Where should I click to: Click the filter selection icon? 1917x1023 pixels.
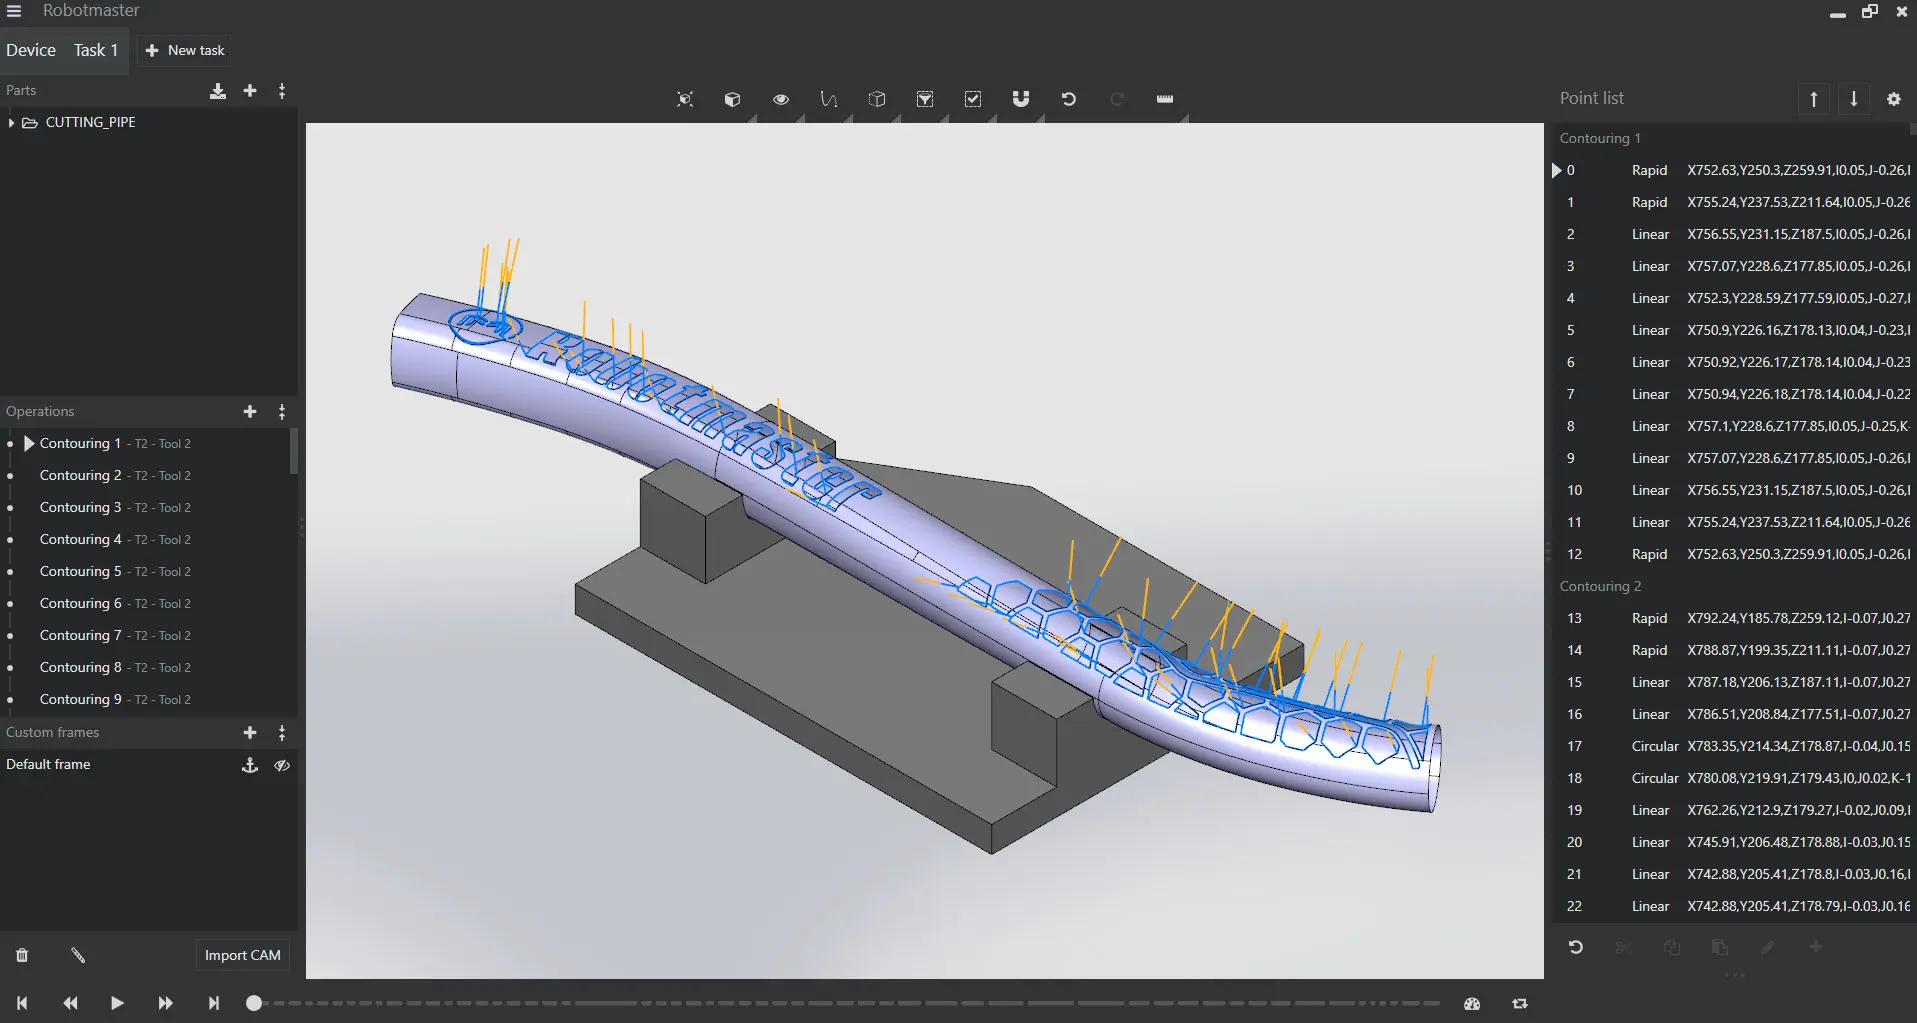925,99
